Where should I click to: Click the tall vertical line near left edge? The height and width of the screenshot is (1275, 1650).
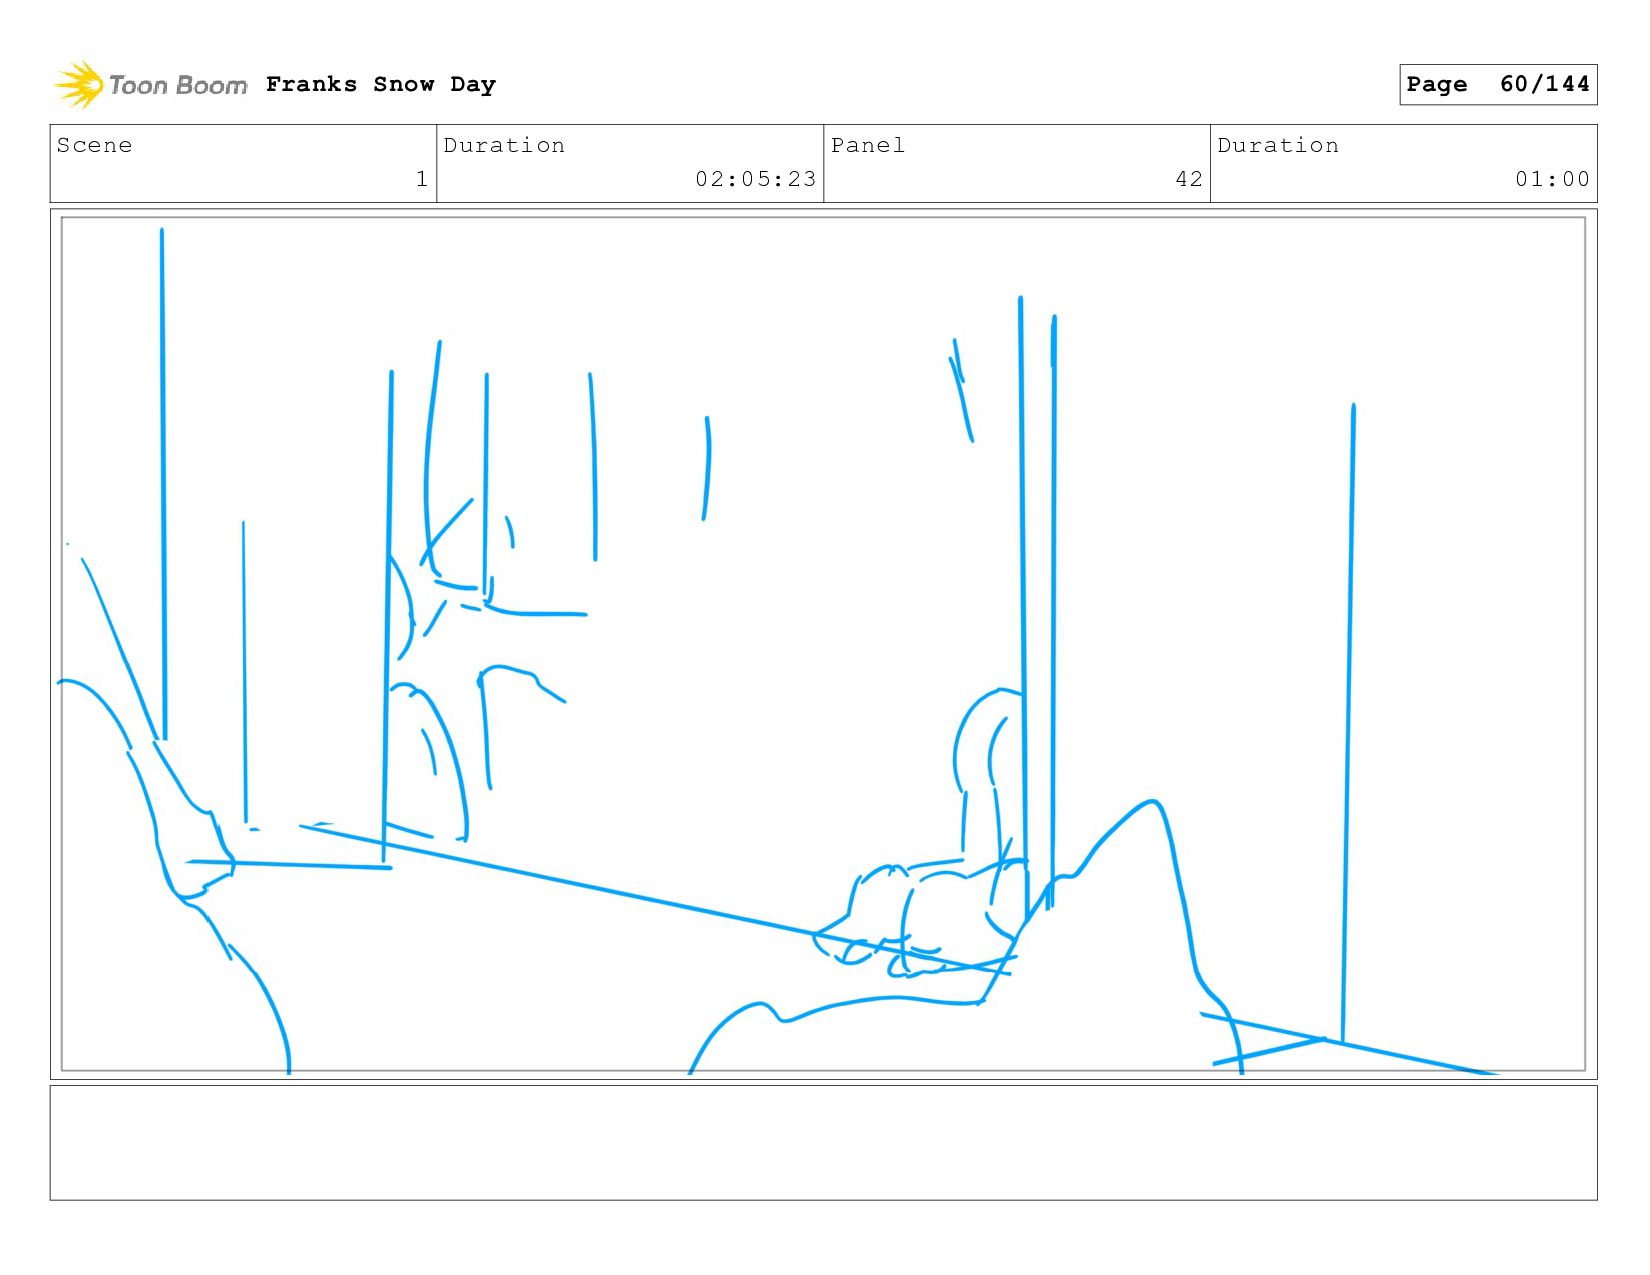pyautogui.click(x=163, y=485)
